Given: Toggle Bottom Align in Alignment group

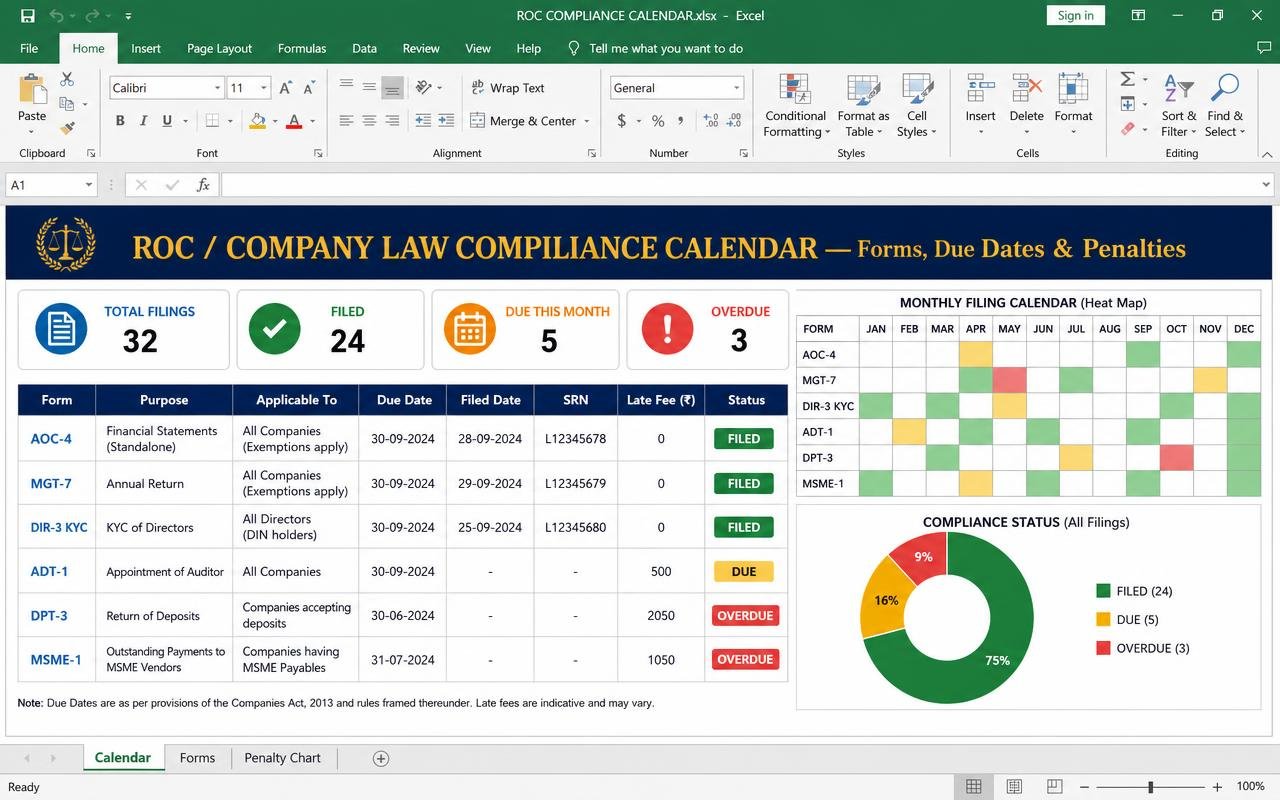Looking at the screenshot, I should (392, 88).
